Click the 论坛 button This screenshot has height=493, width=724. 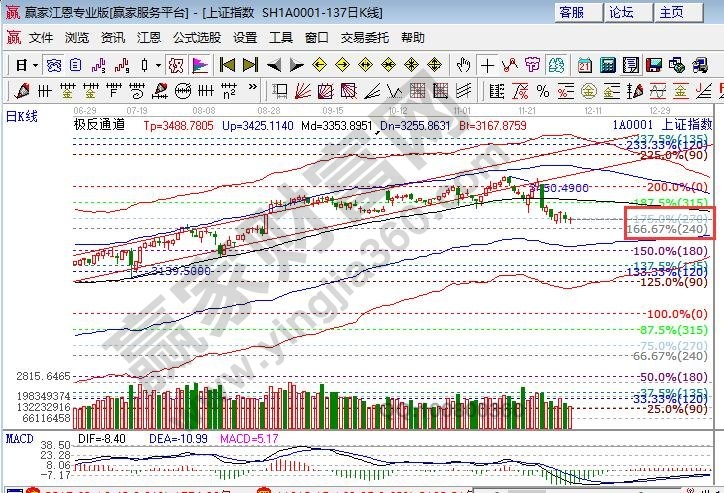coord(621,12)
